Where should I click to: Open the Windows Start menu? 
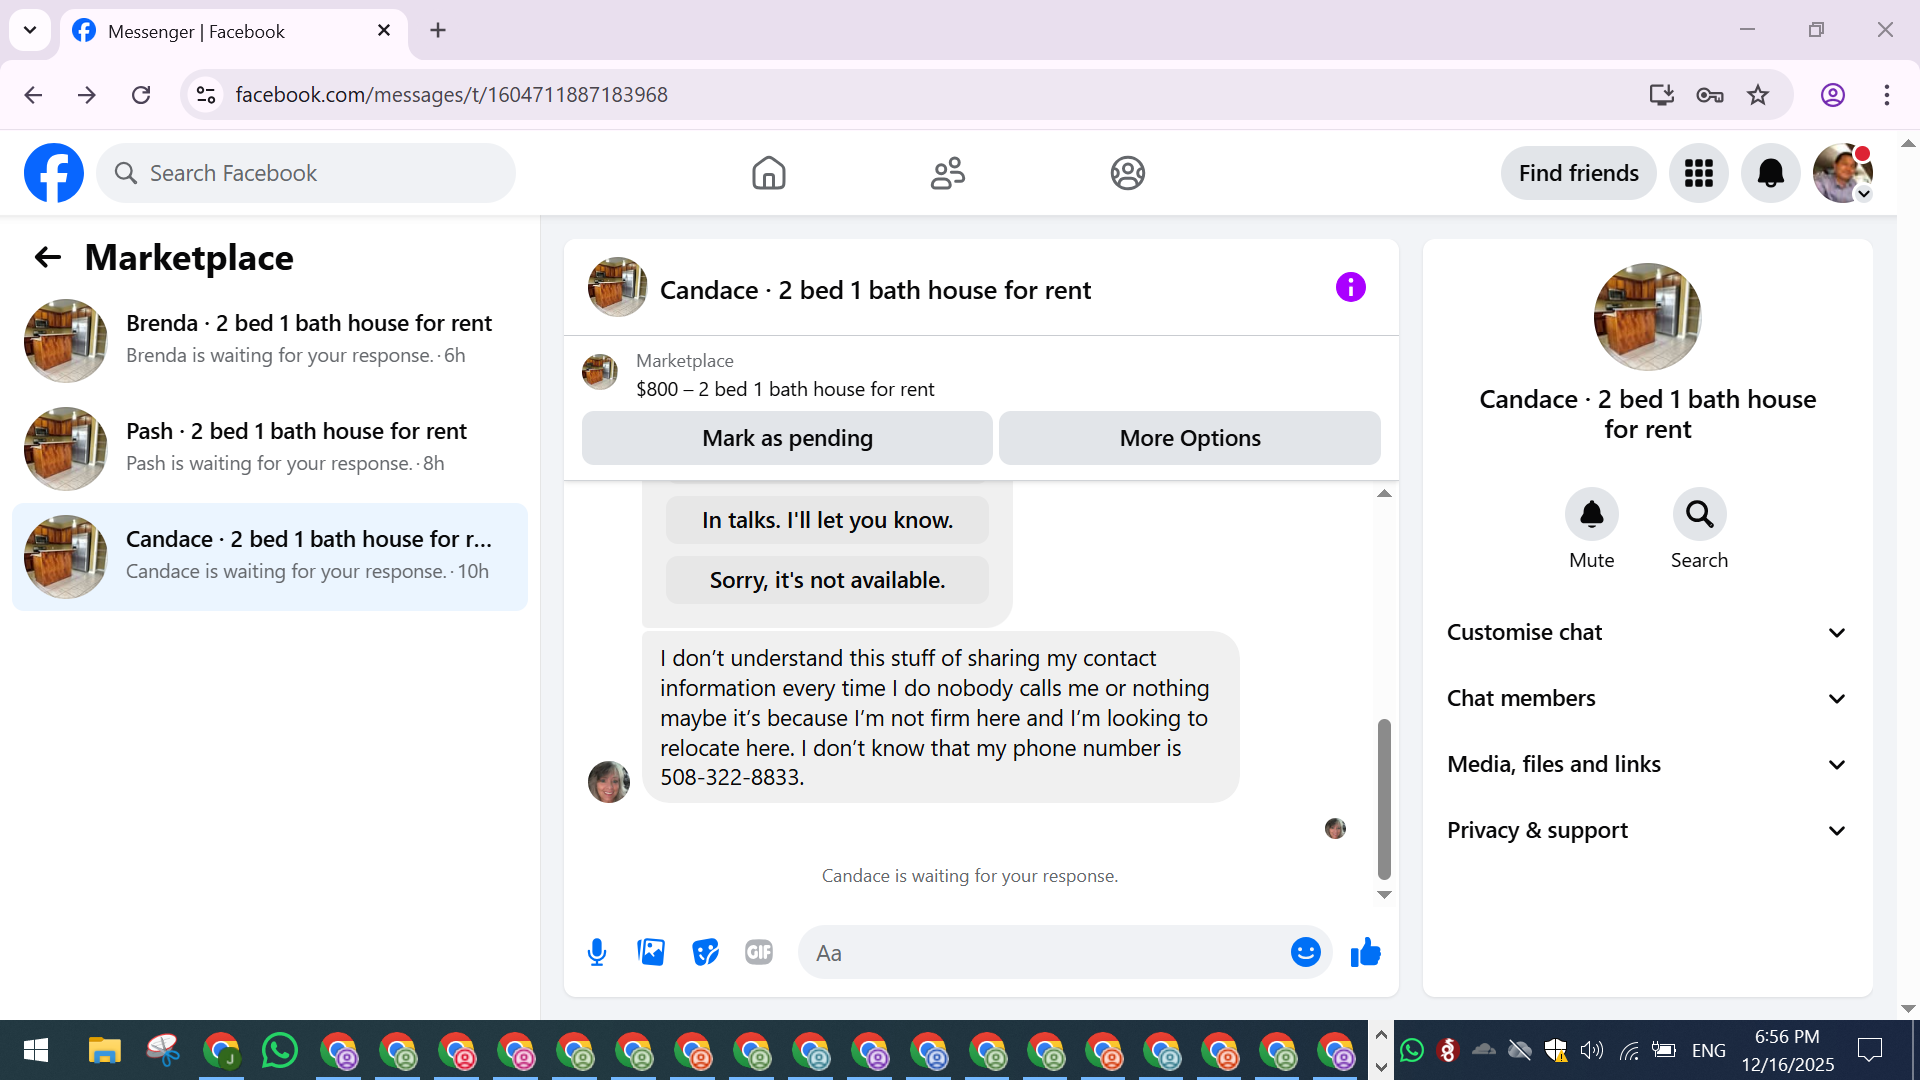tap(36, 1051)
